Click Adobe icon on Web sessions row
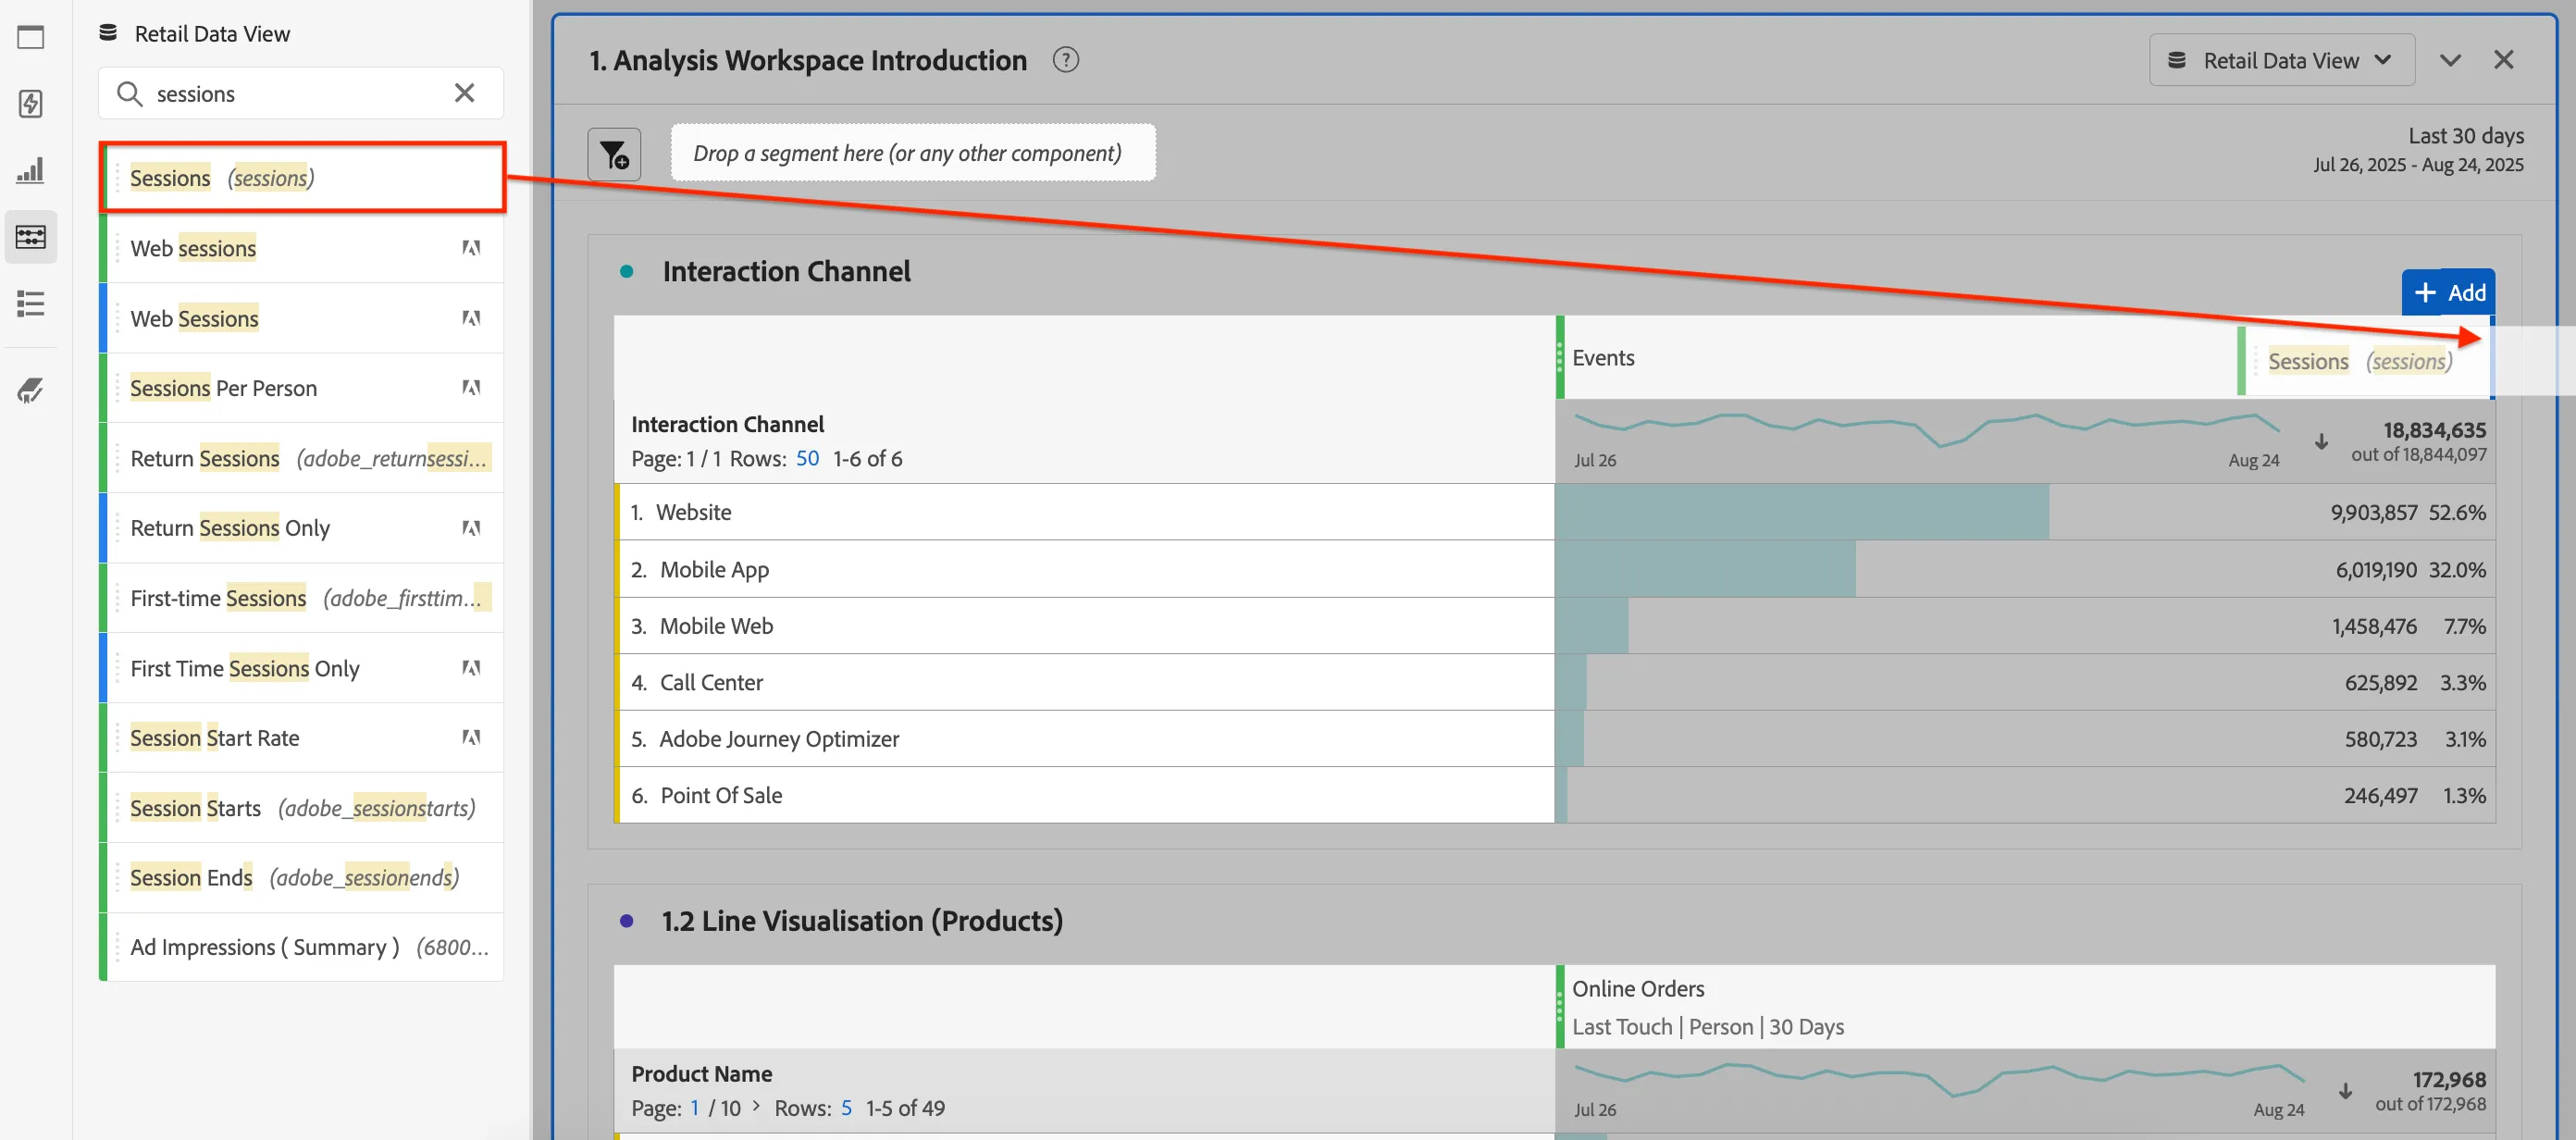Screen dimensions: 2576x1140 pos(470,248)
